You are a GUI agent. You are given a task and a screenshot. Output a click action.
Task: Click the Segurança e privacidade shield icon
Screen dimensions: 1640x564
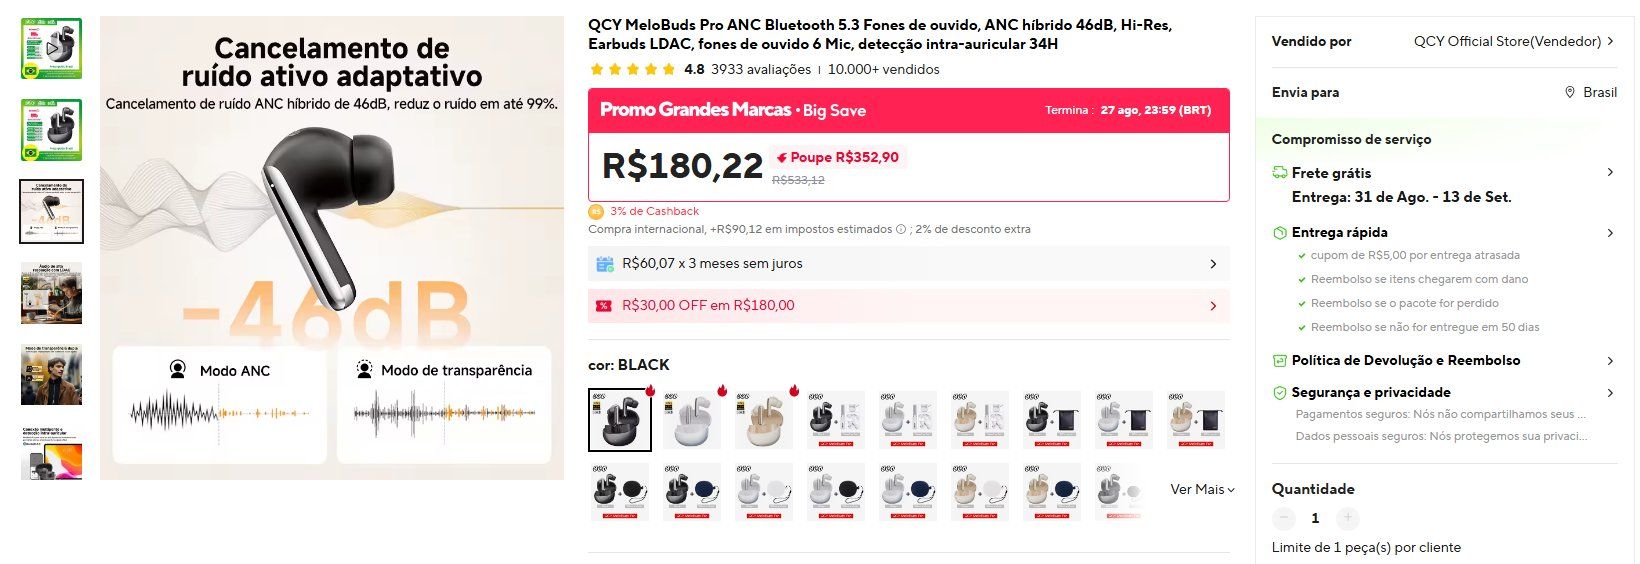coord(1279,393)
